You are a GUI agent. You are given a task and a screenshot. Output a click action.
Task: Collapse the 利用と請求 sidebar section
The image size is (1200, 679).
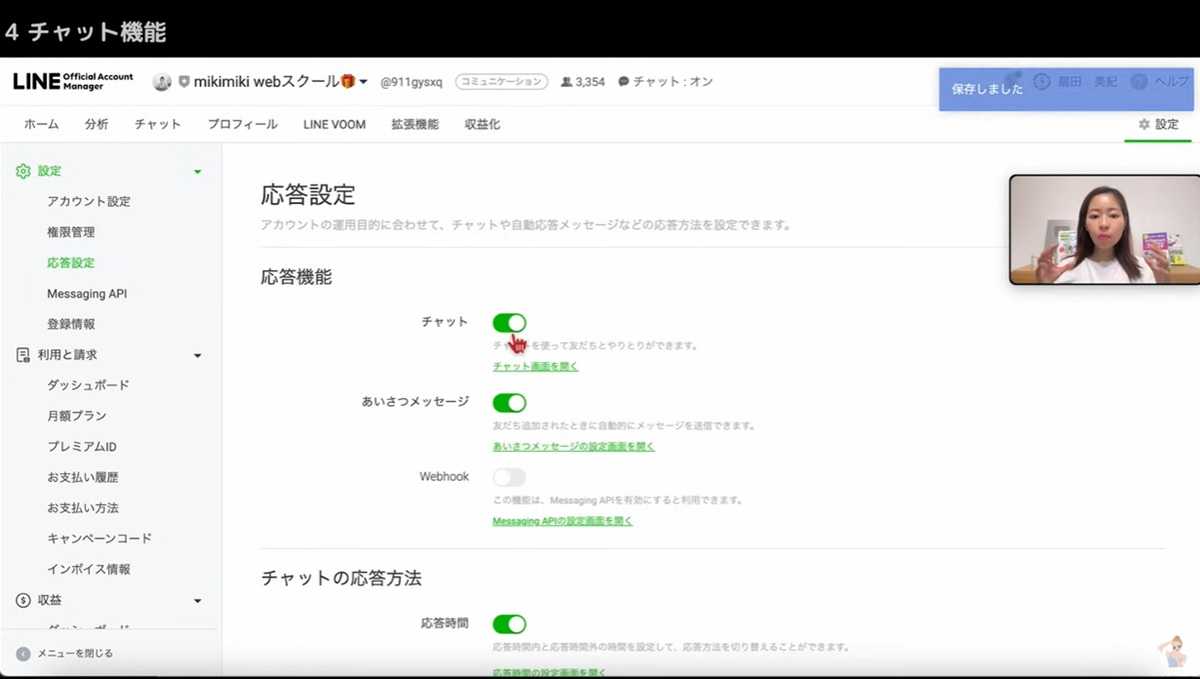(x=197, y=356)
